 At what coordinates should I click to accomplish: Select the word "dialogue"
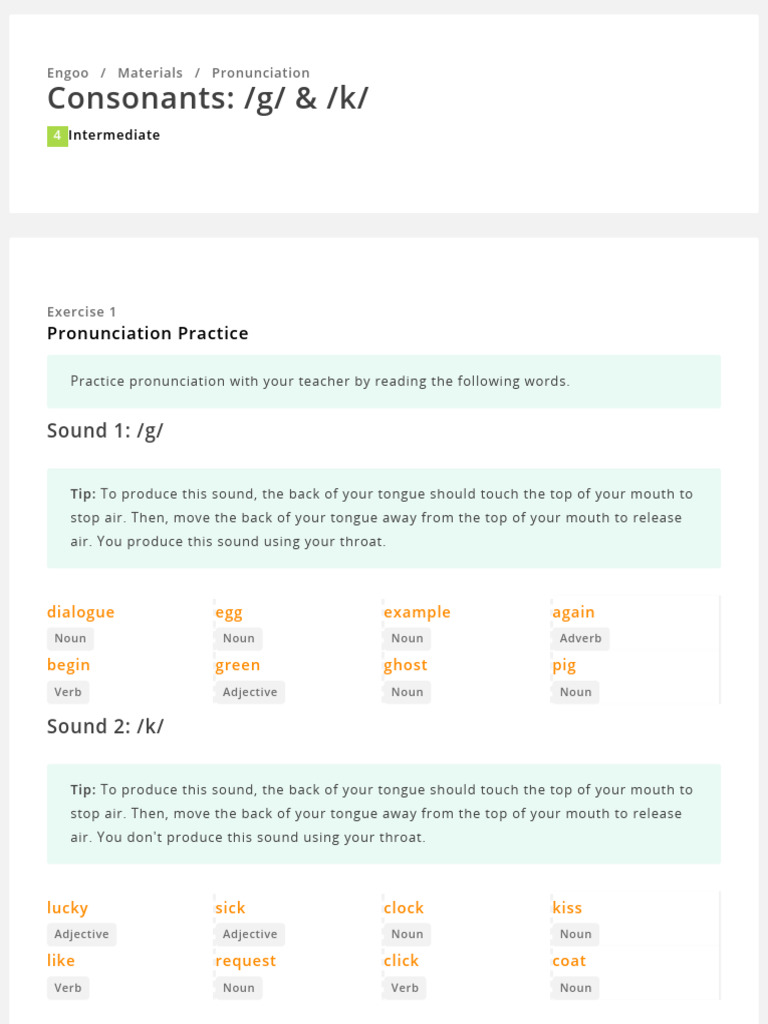click(81, 612)
